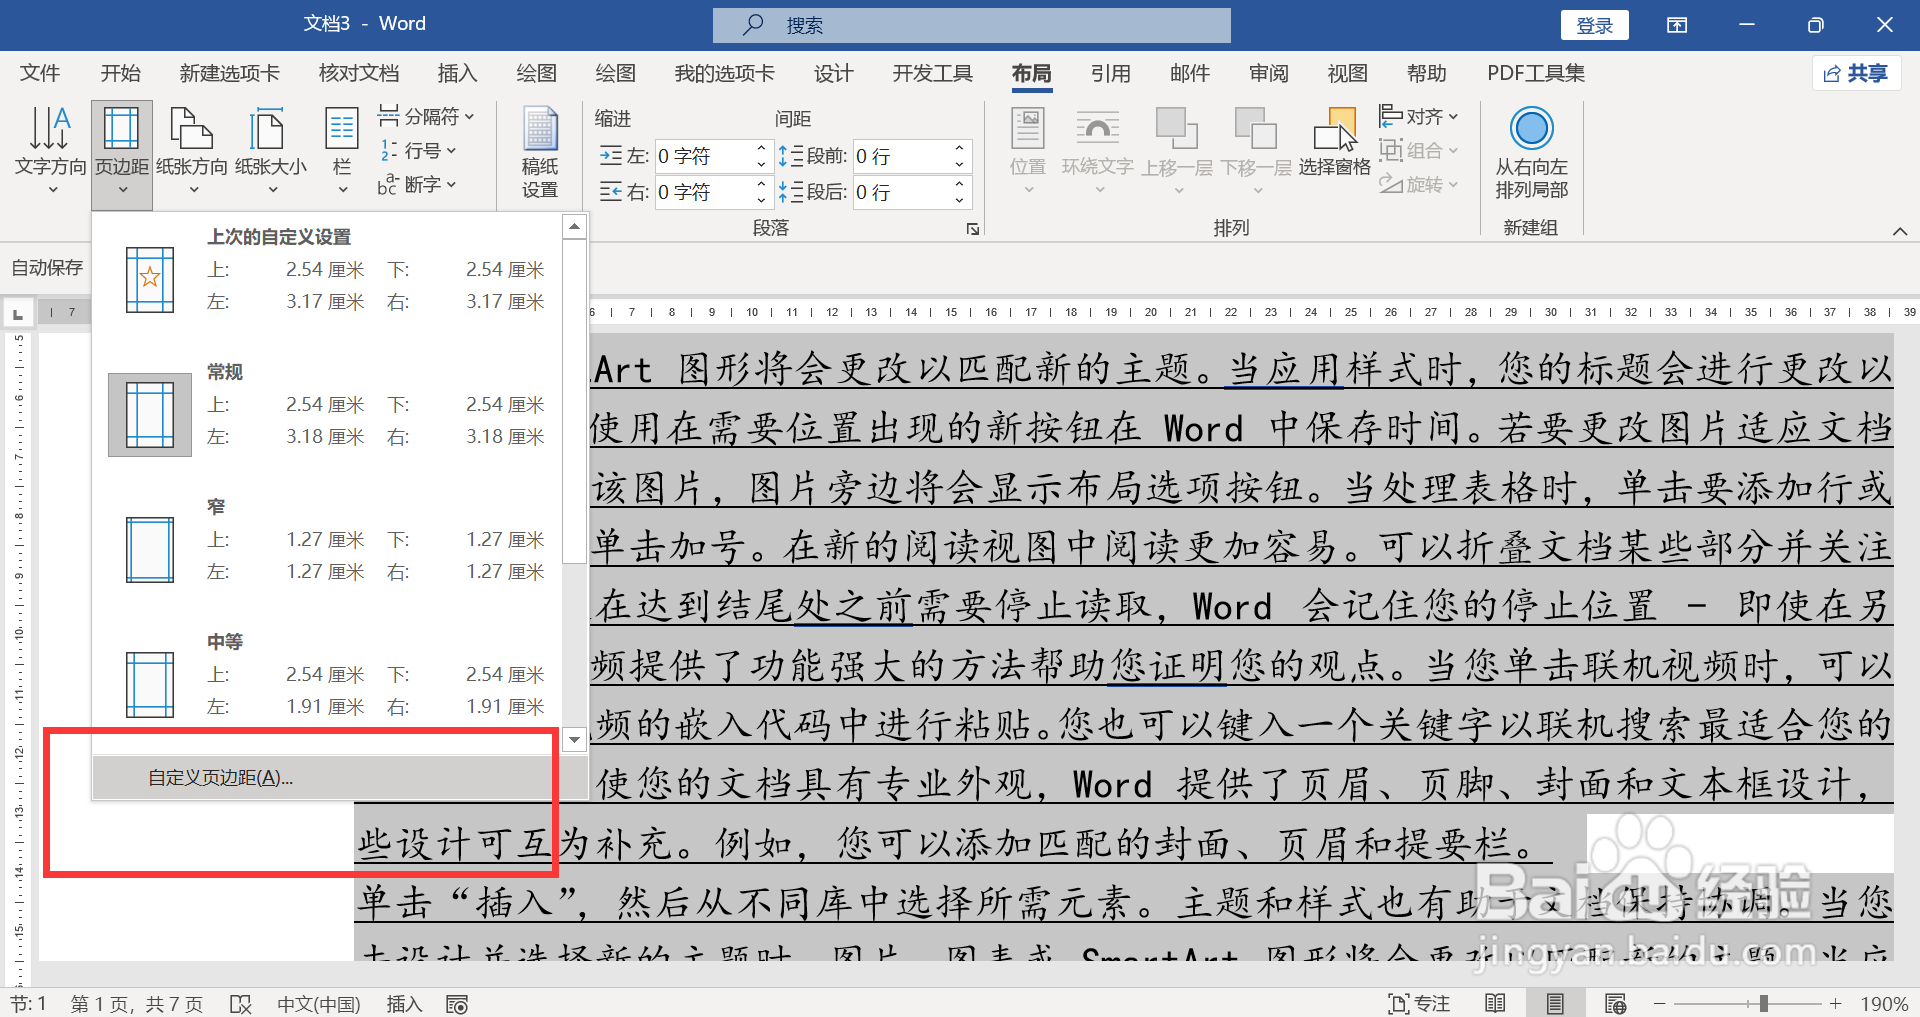Viewport: 1920px width, 1017px height.
Task: Click the zoom in plus button
Action: coord(1836,1004)
